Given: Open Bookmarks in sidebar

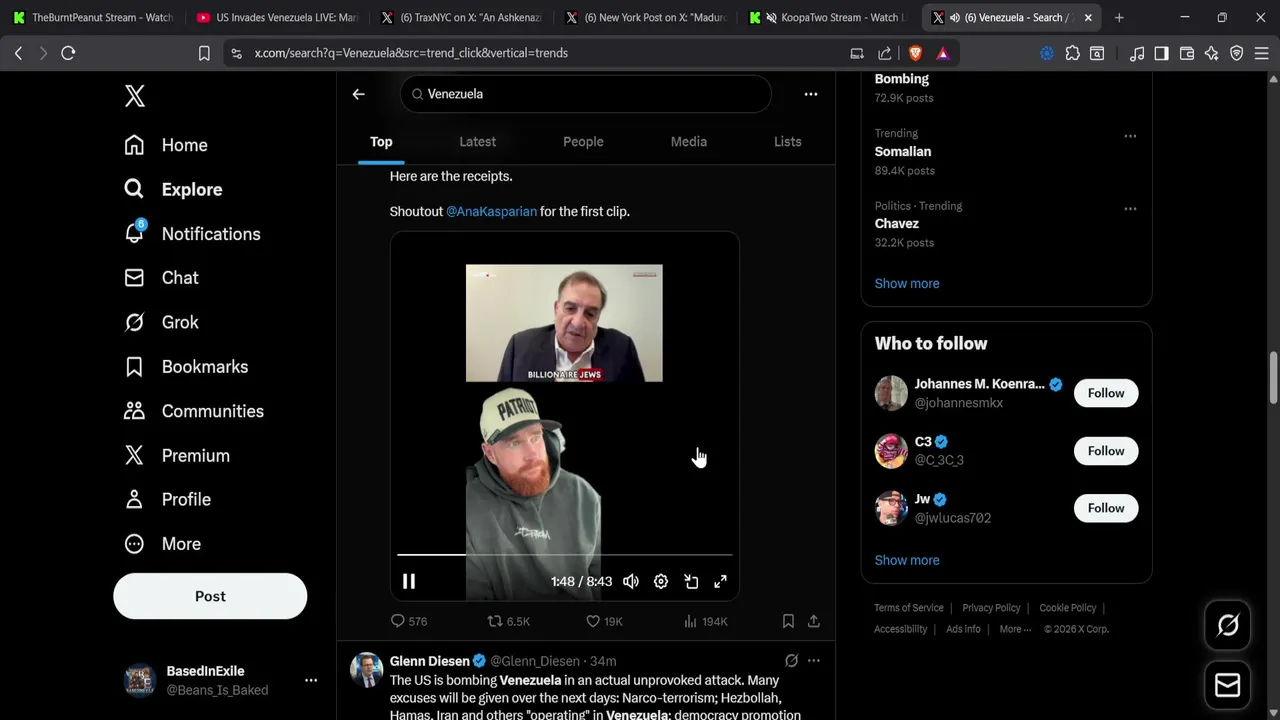Looking at the screenshot, I should click(186, 367).
